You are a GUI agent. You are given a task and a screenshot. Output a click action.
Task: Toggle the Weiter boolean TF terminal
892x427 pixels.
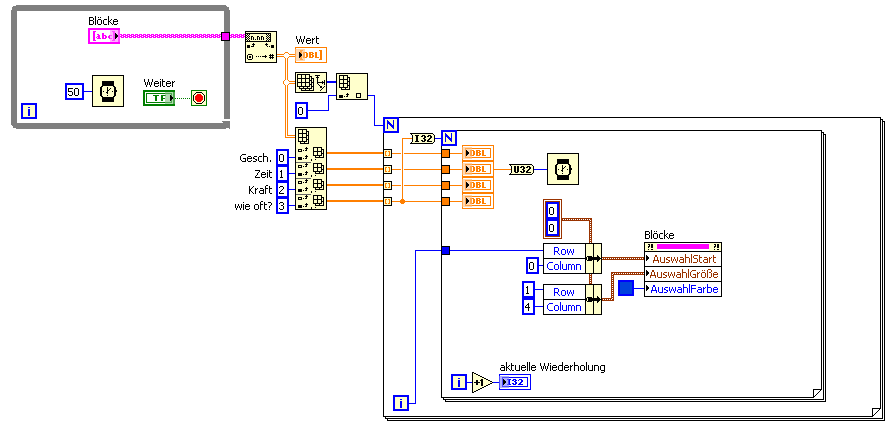(x=159, y=98)
